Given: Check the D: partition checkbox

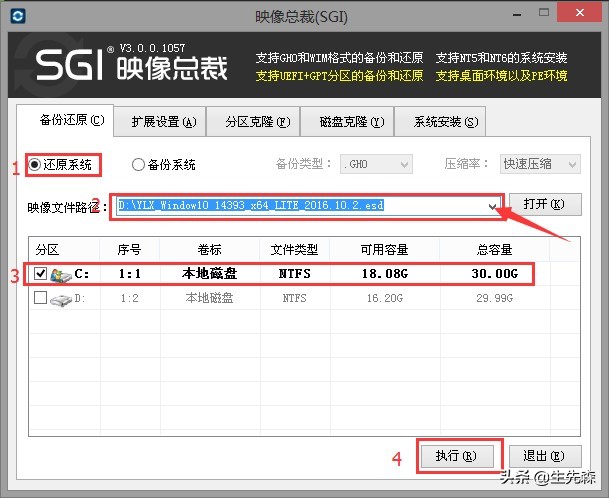Looking at the screenshot, I should click(x=40, y=298).
